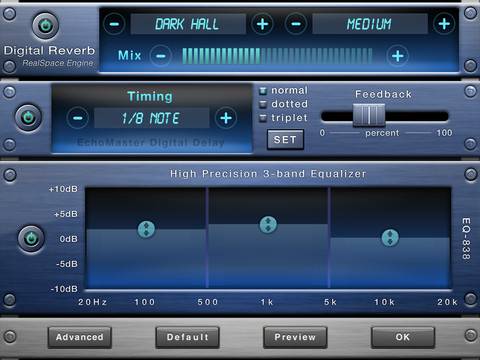Click the Feedback slider handle
Image resolution: width=480 pixels, height=360 pixels.
click(x=369, y=115)
